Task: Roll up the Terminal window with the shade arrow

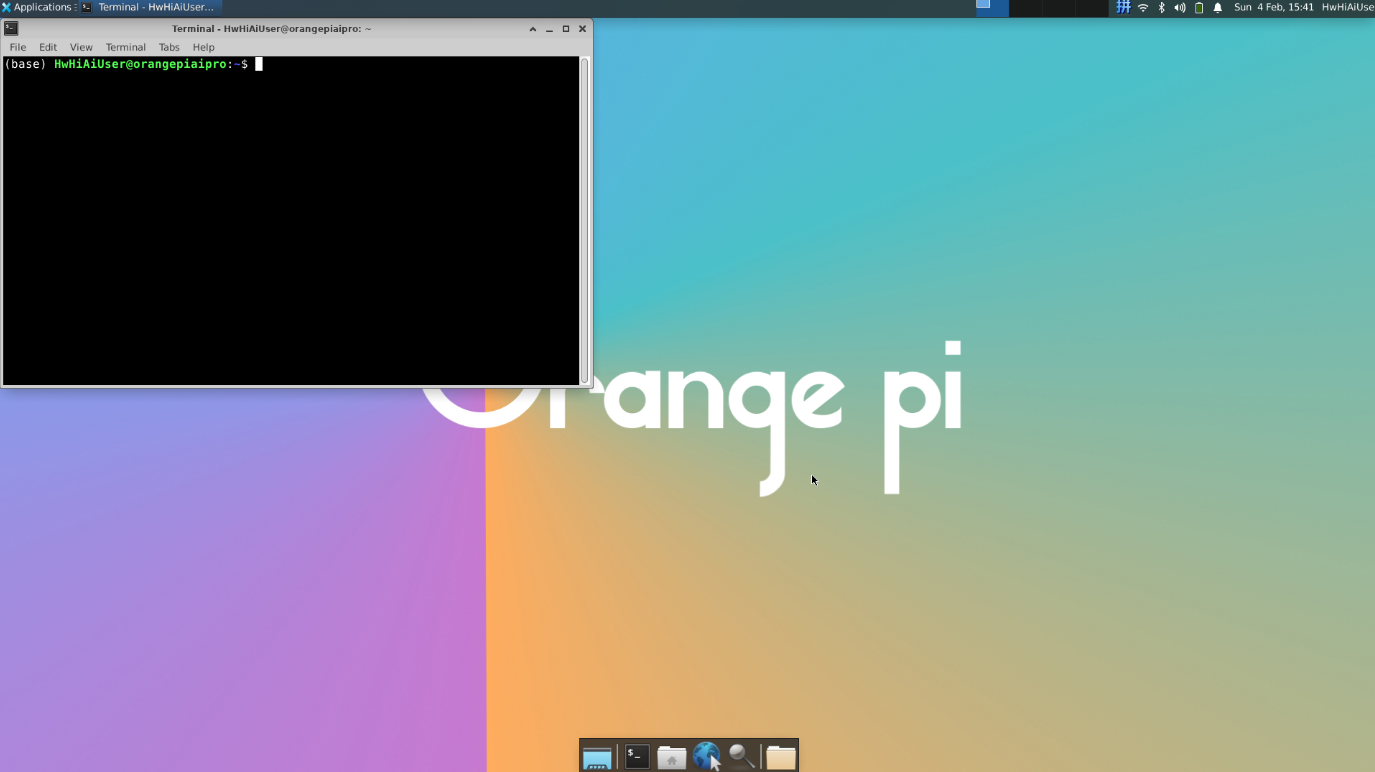Action: tap(533, 29)
